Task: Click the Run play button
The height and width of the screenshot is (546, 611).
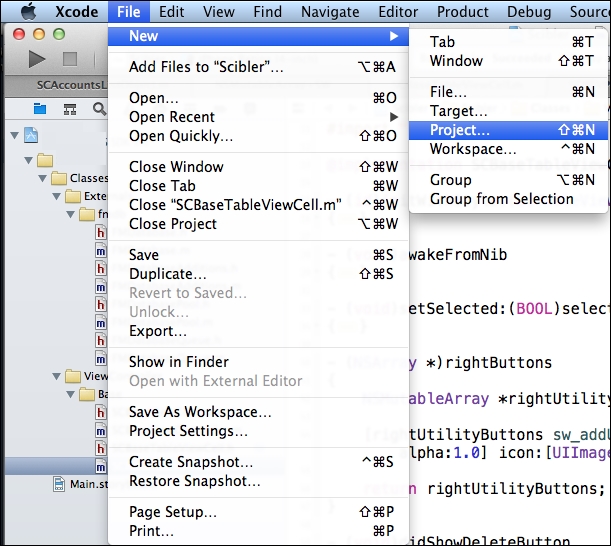Action: (37, 59)
